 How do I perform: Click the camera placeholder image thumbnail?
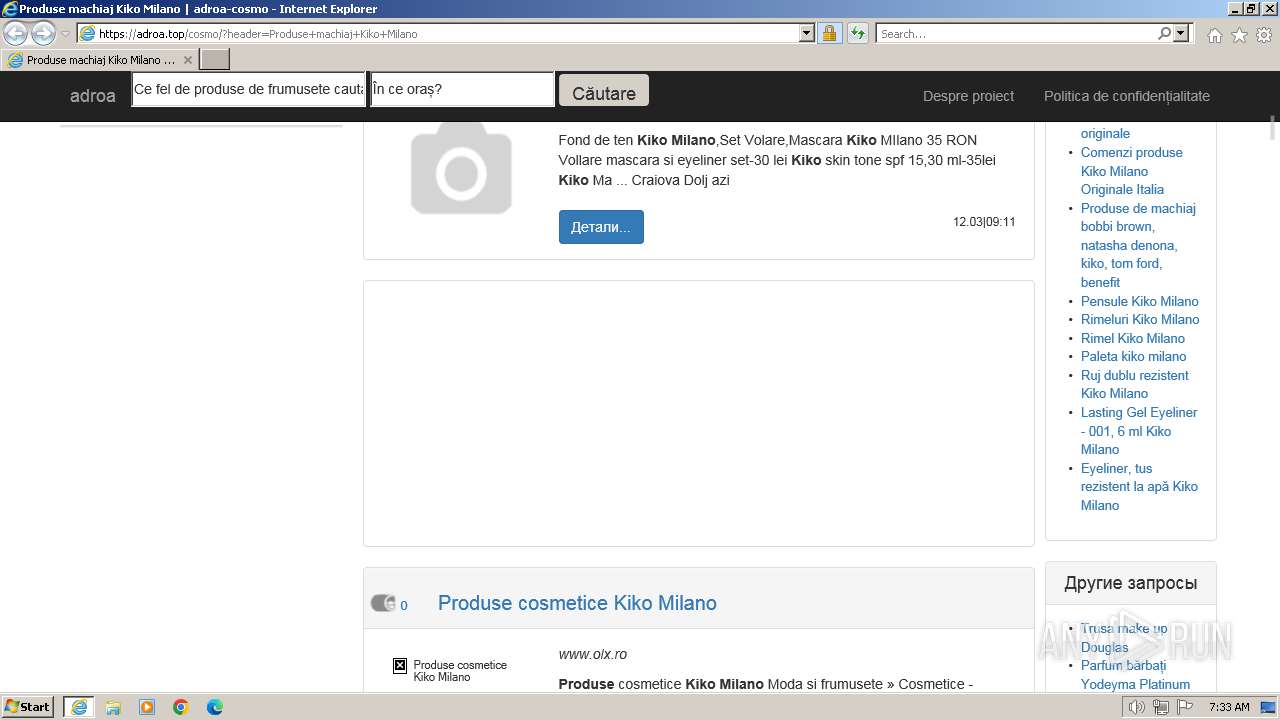click(461, 168)
